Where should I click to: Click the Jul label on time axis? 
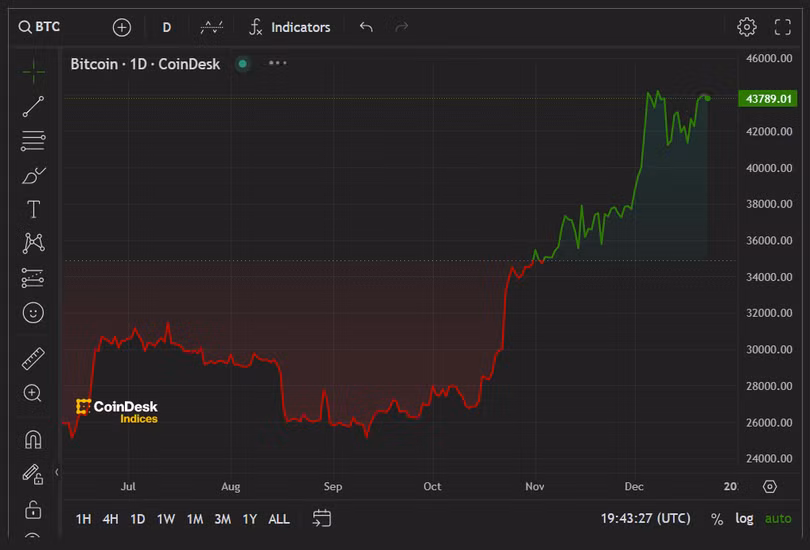[128, 486]
